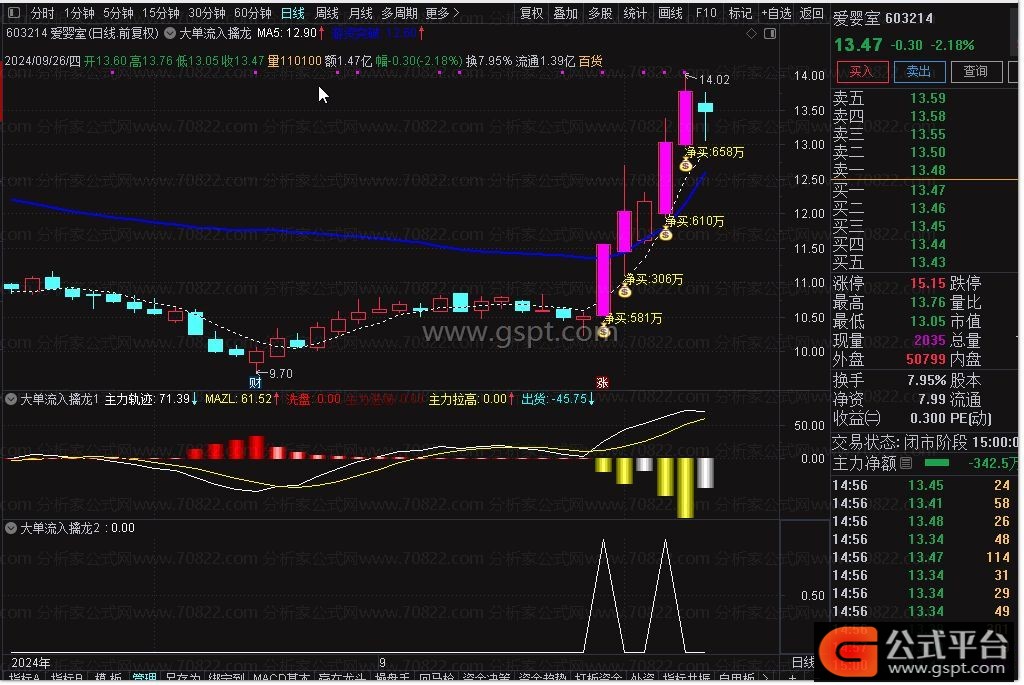Click the red 买入 buy button
This screenshot has width=1024, height=685.
click(x=862, y=72)
